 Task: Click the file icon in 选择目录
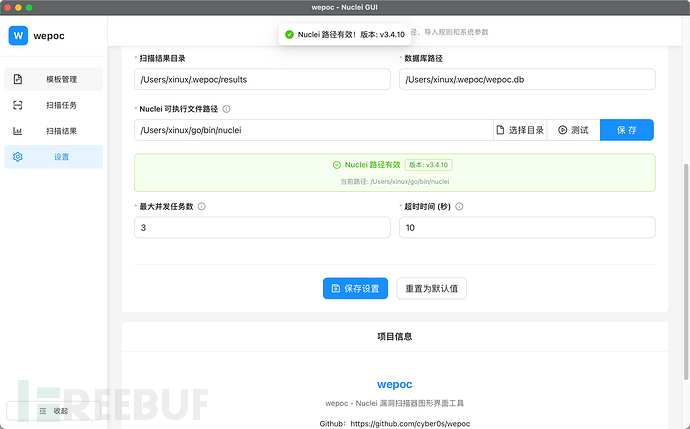(x=500, y=130)
